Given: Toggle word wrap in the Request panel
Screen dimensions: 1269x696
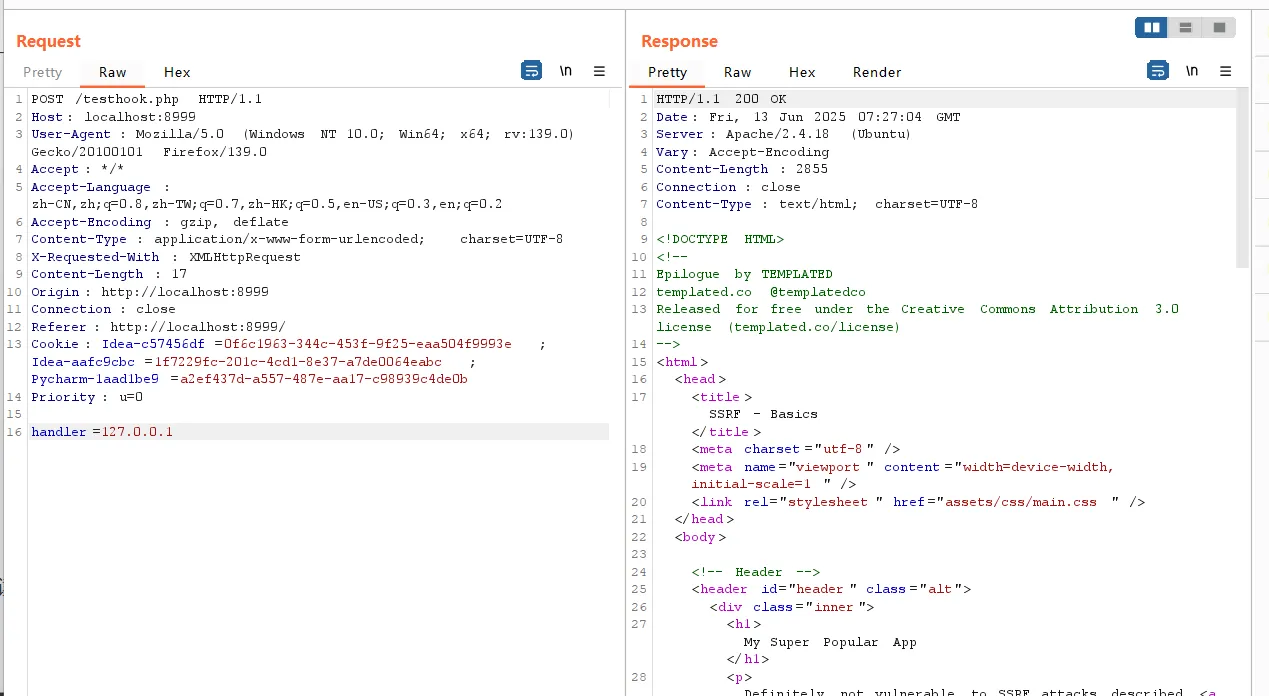Looking at the screenshot, I should (531, 71).
